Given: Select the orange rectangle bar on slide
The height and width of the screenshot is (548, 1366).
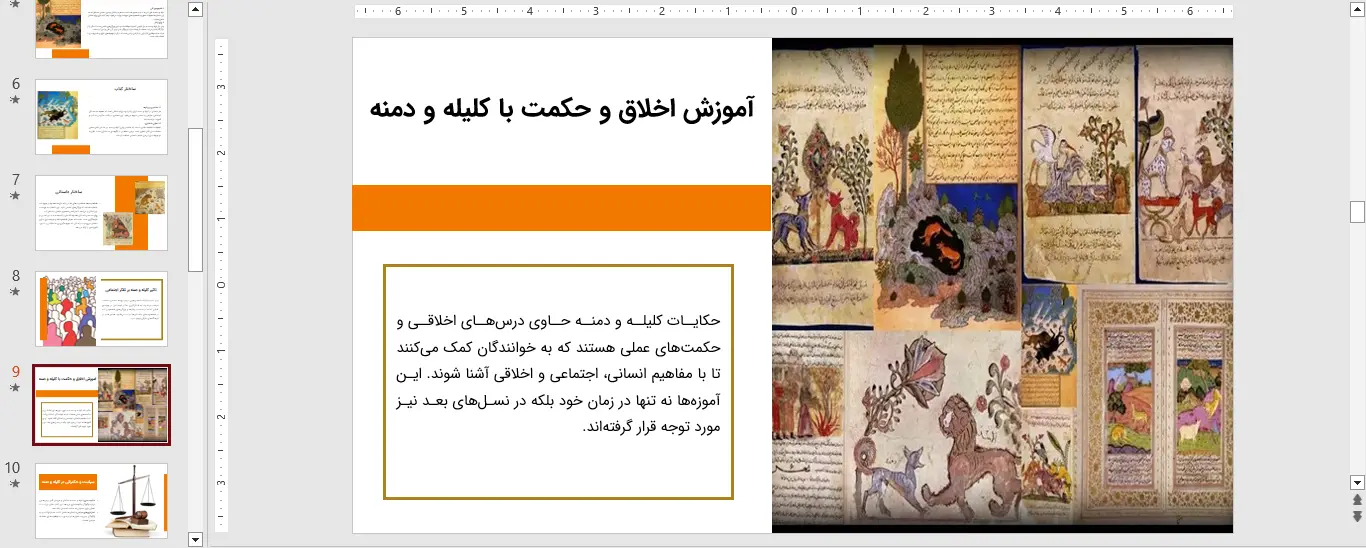Looking at the screenshot, I should tap(562, 208).
